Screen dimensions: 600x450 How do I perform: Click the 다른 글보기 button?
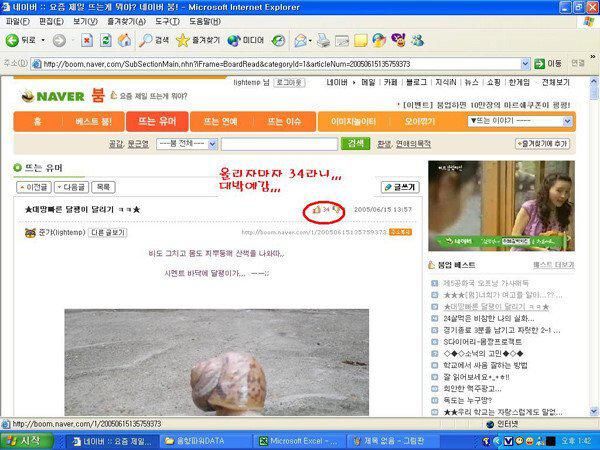coord(108,233)
